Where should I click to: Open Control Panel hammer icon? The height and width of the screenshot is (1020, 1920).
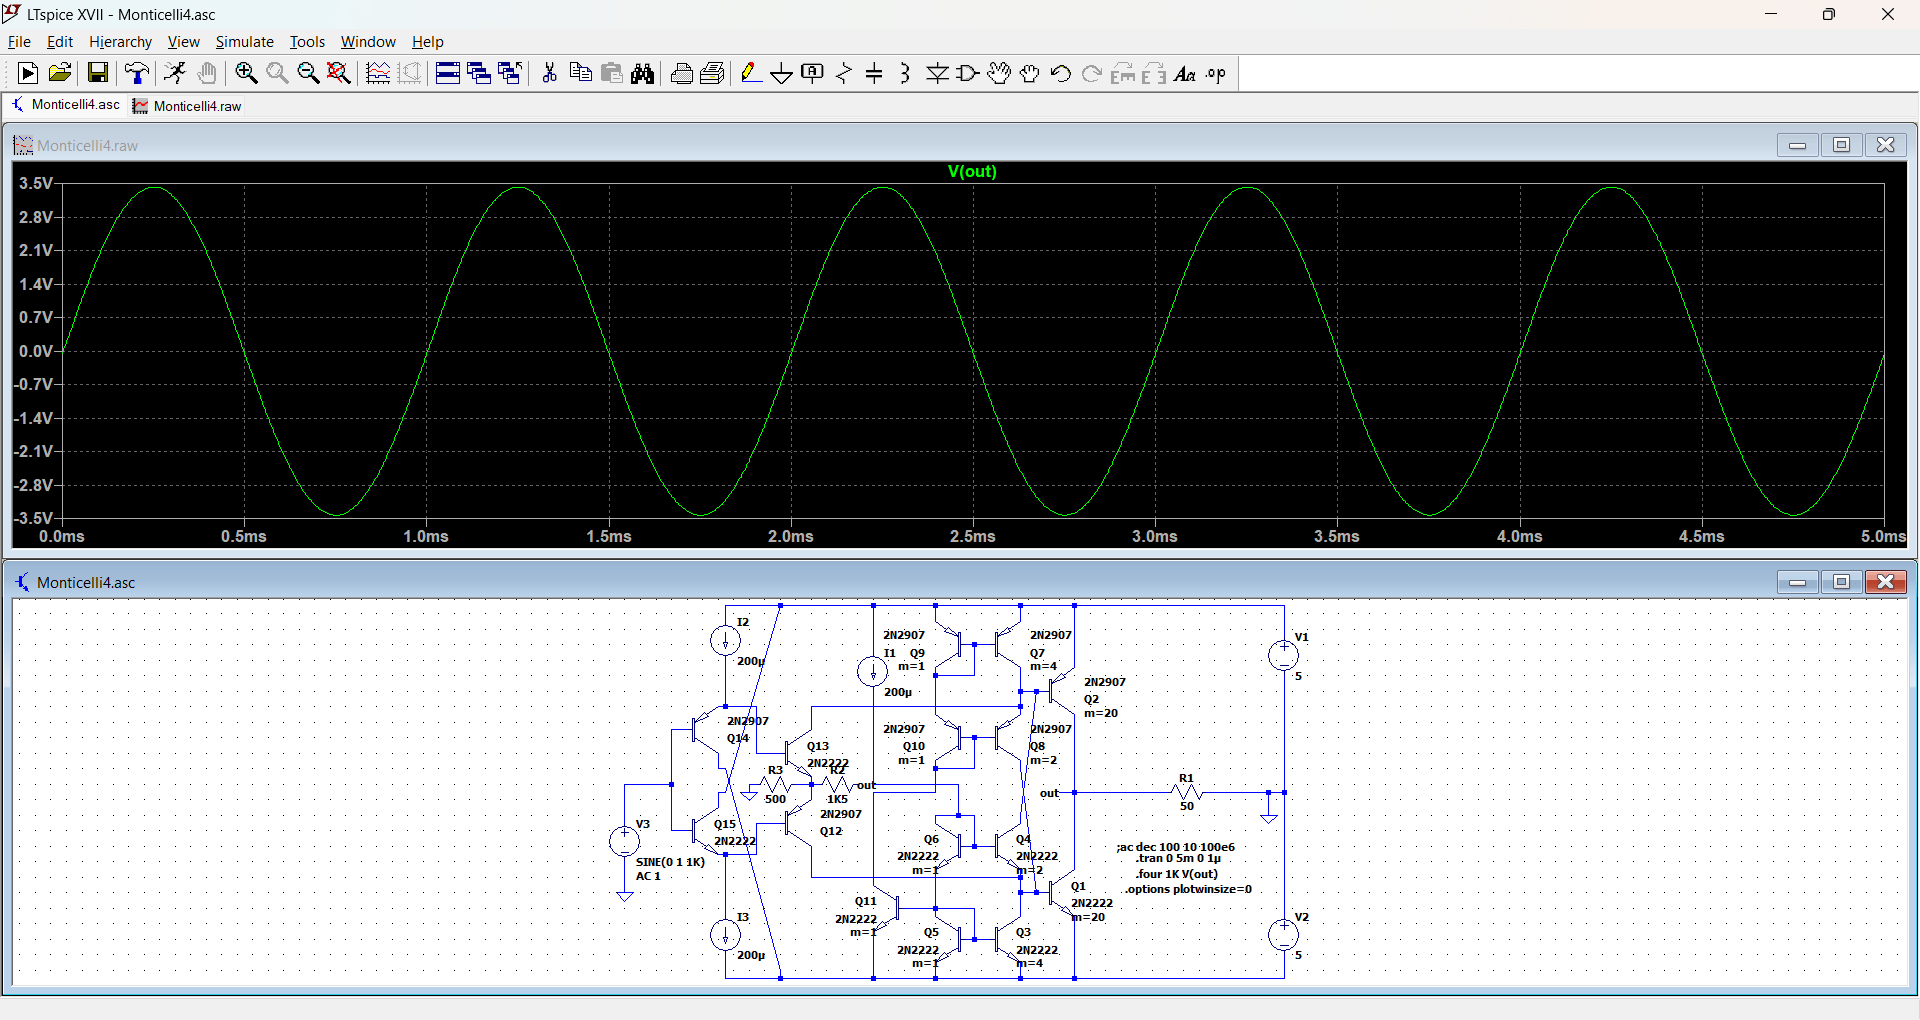tap(137, 73)
